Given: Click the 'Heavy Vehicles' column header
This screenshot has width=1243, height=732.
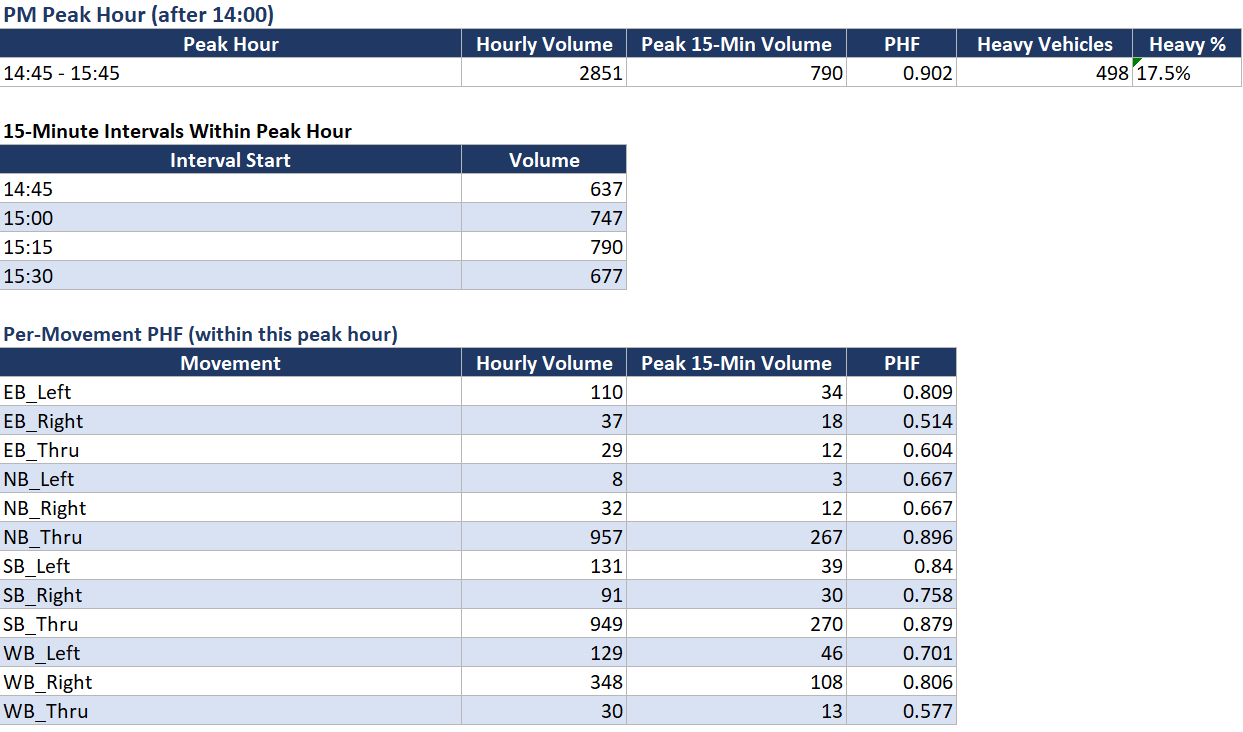Looking at the screenshot, I should [1044, 44].
